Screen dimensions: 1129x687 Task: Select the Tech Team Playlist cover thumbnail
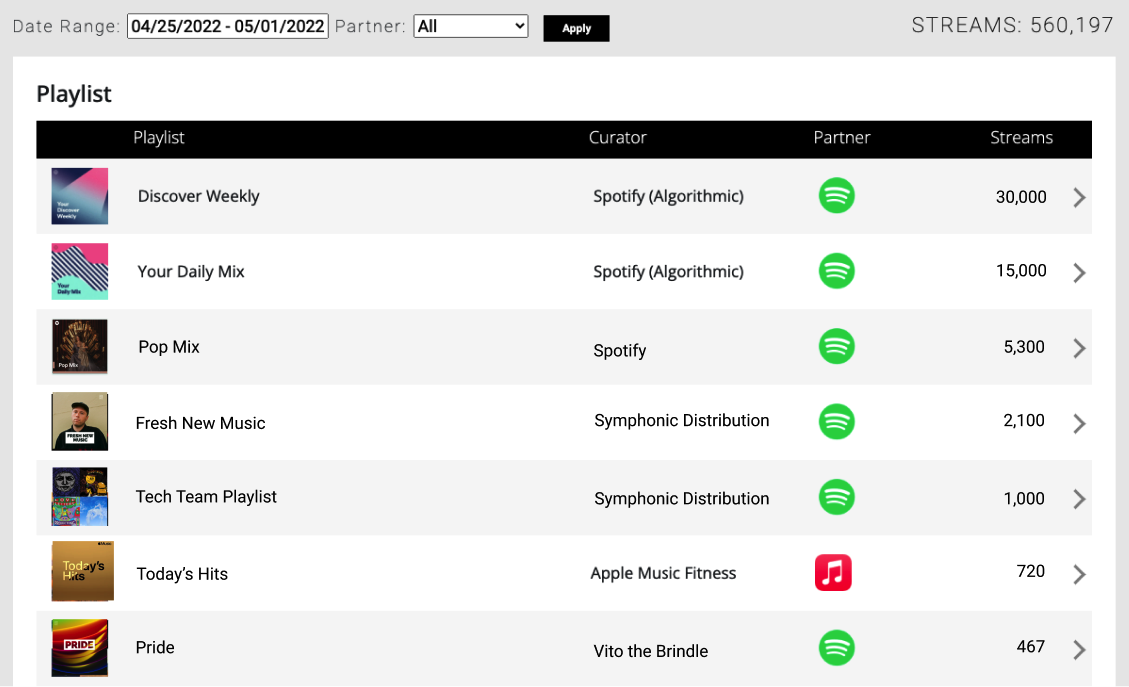point(80,497)
